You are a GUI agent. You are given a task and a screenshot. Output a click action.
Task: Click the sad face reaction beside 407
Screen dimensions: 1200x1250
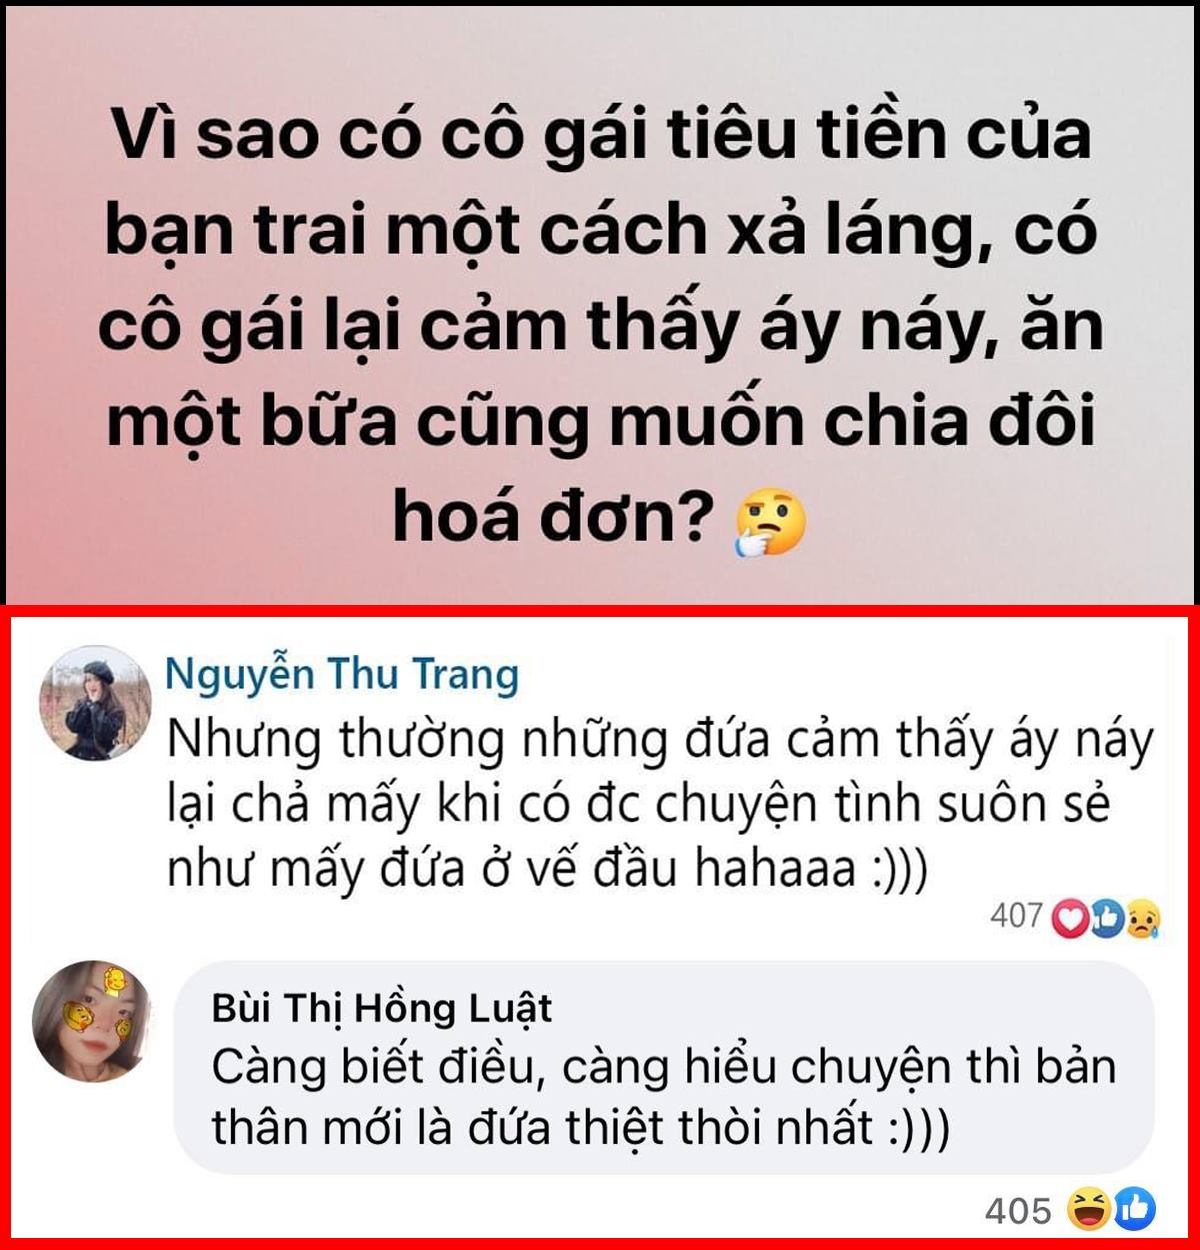[1142, 919]
